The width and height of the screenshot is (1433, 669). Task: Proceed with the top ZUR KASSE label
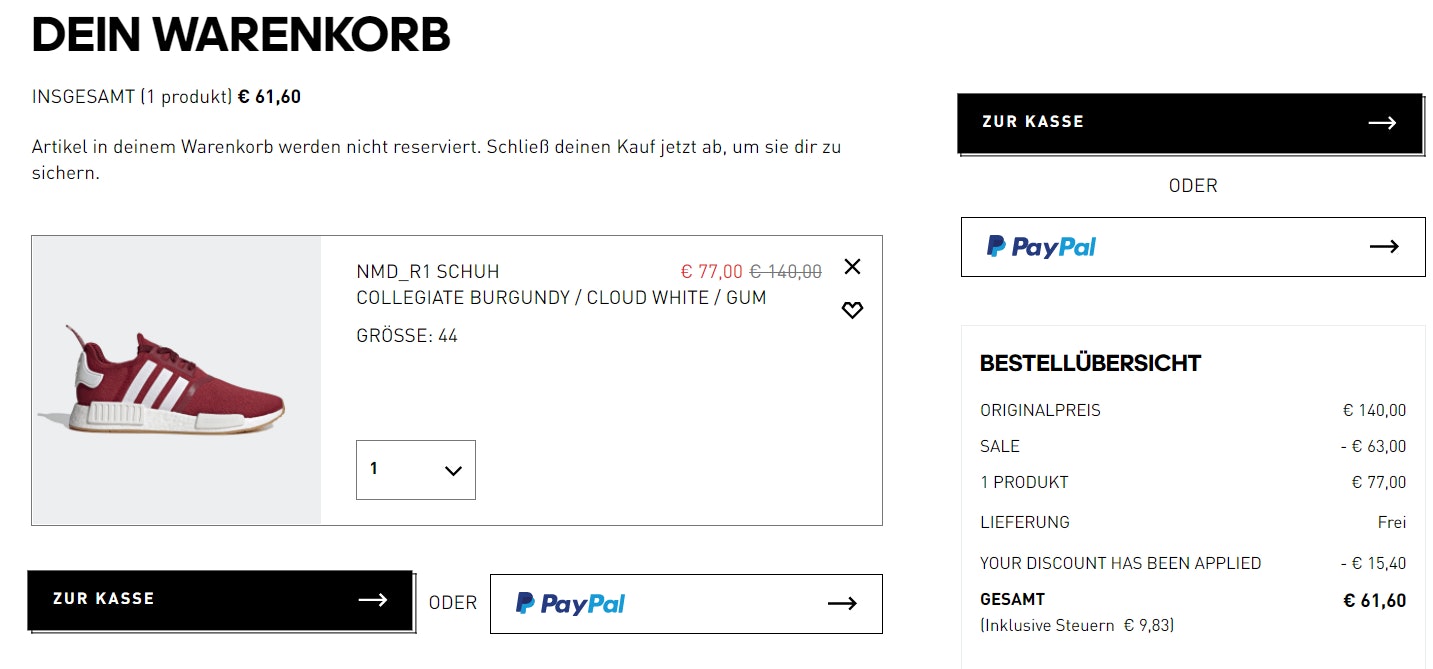pyautogui.click(x=1033, y=122)
